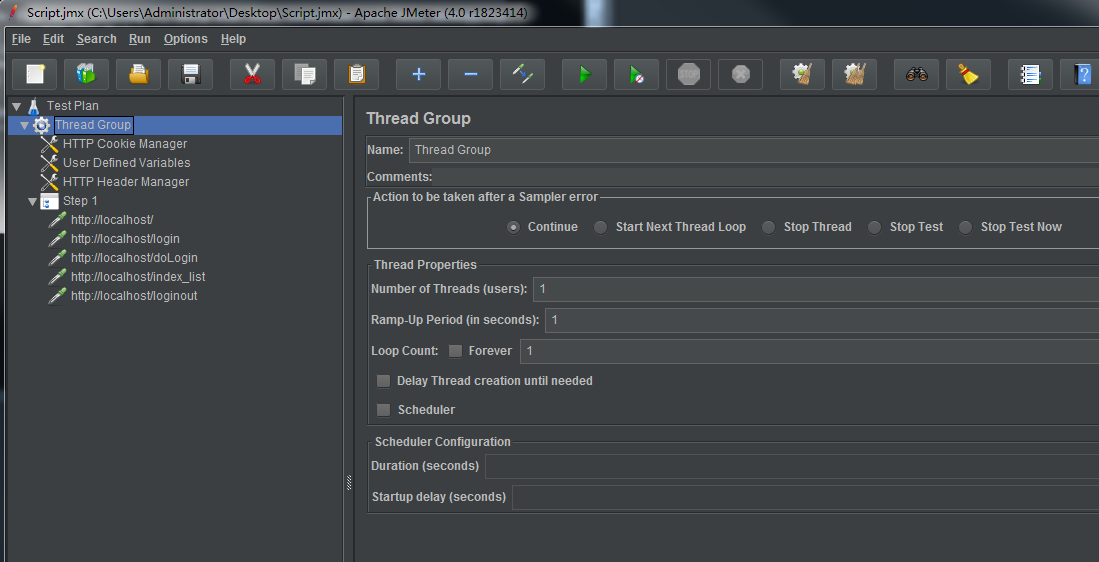Select the http://localhost/index_list sampler
This screenshot has width=1099, height=562.
pos(138,277)
